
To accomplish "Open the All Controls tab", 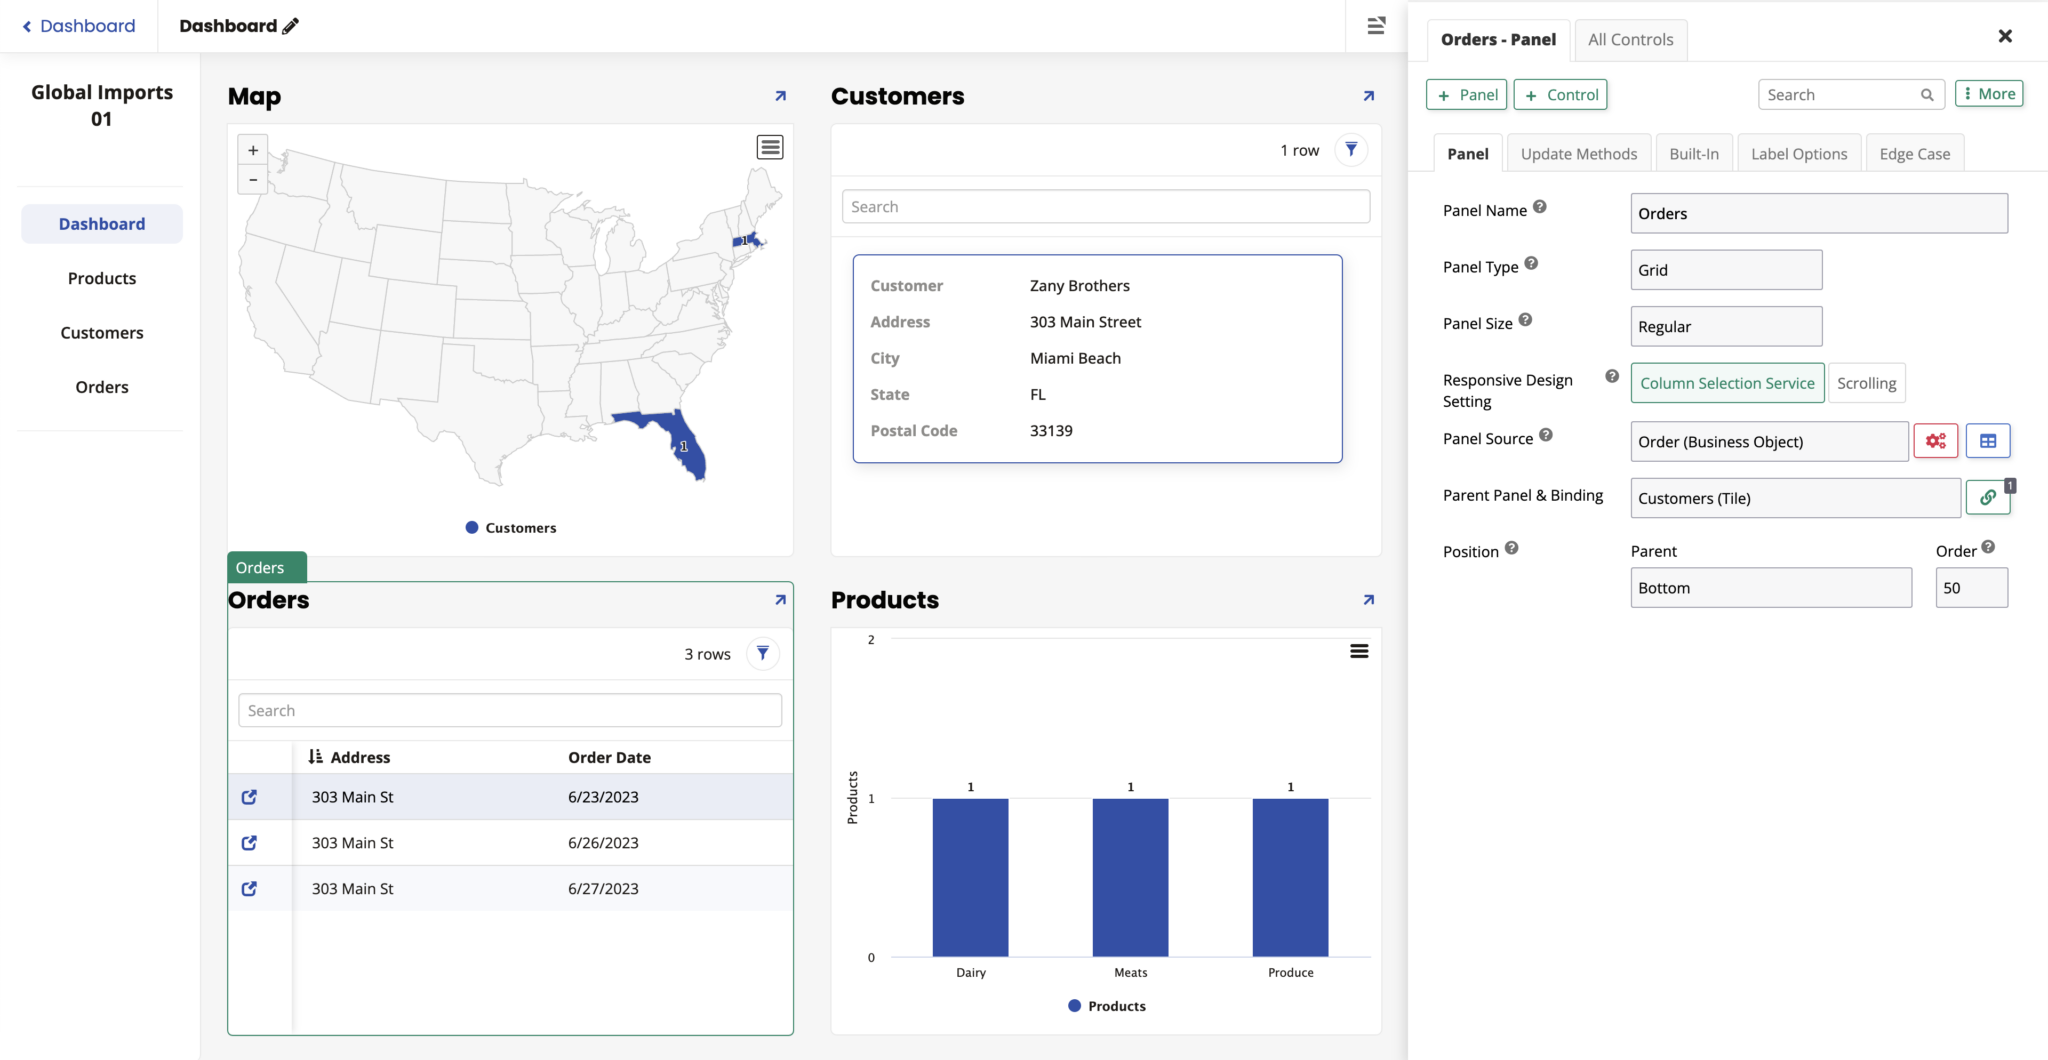I will pyautogui.click(x=1630, y=40).
